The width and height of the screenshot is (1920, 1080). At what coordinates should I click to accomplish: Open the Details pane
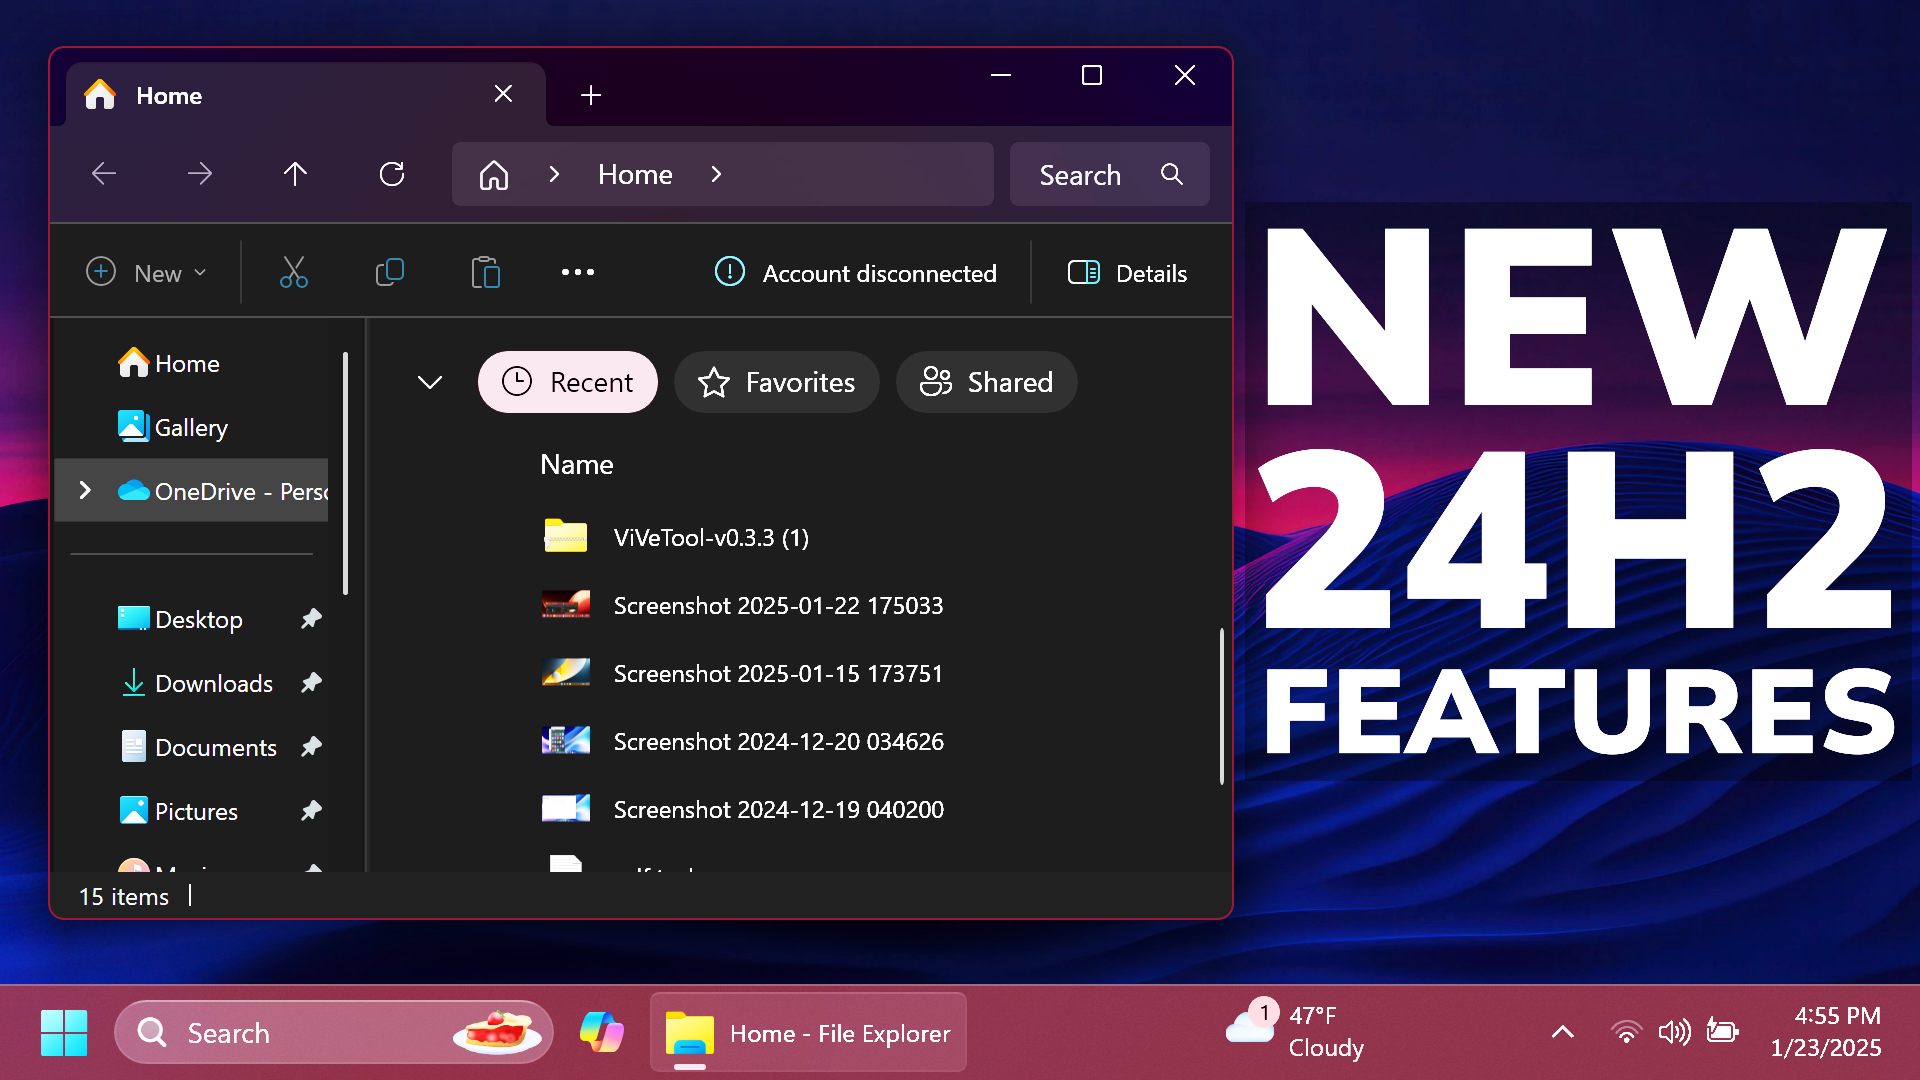[1127, 272]
